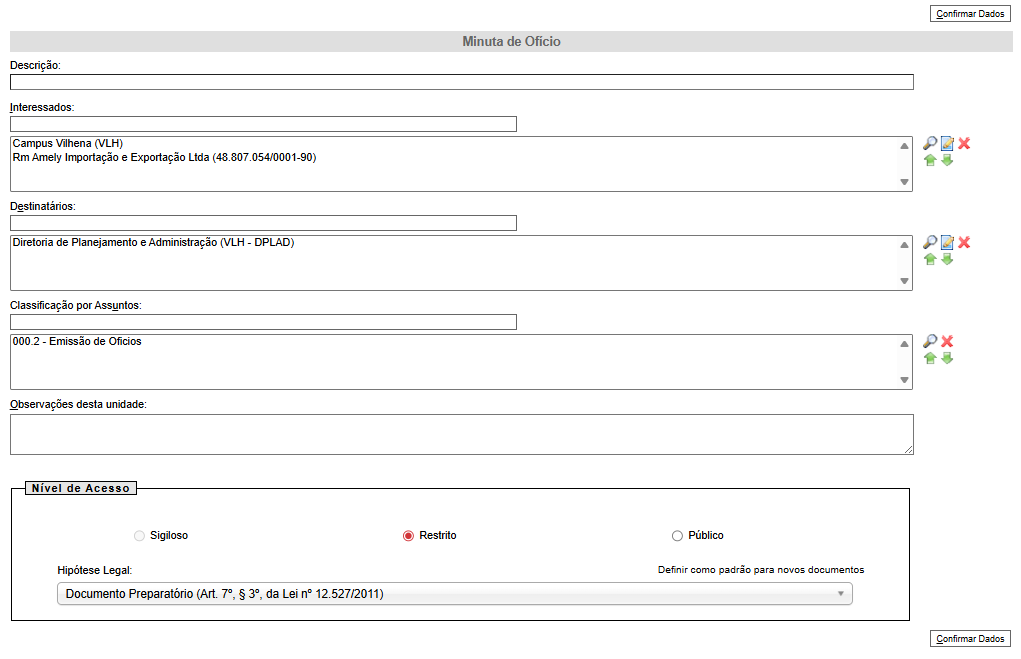Select the Restrito access level
The image size is (1021, 659).
point(408,536)
